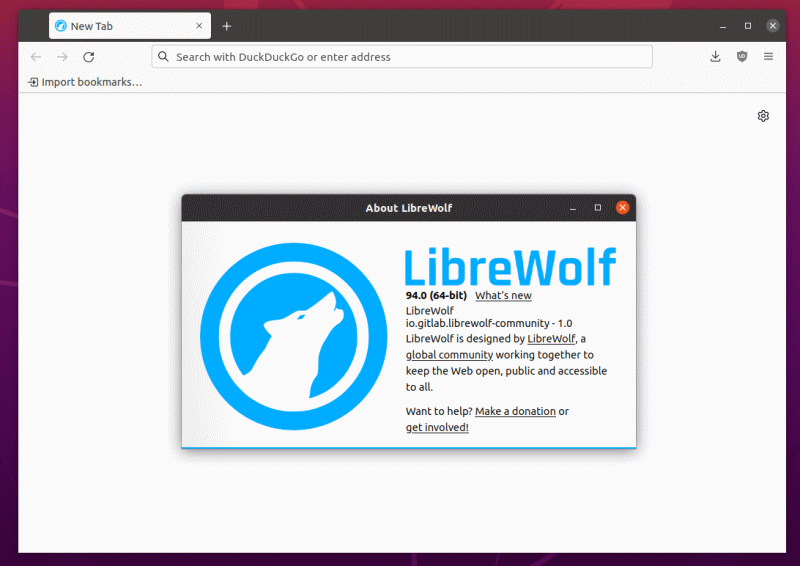Click Import bookmarks in bookmarks bar
The image size is (800, 566).
tap(85, 82)
